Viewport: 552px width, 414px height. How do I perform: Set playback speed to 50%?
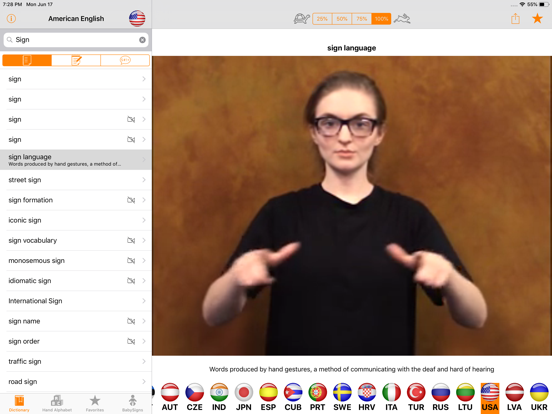[342, 19]
